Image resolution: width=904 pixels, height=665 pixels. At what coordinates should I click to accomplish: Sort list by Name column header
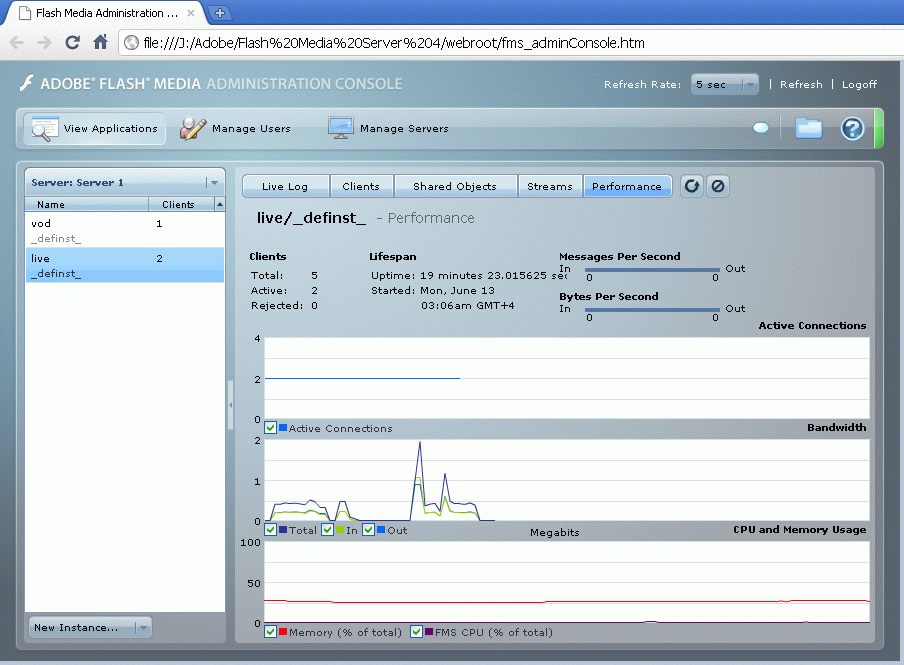pyautogui.click(x=86, y=204)
